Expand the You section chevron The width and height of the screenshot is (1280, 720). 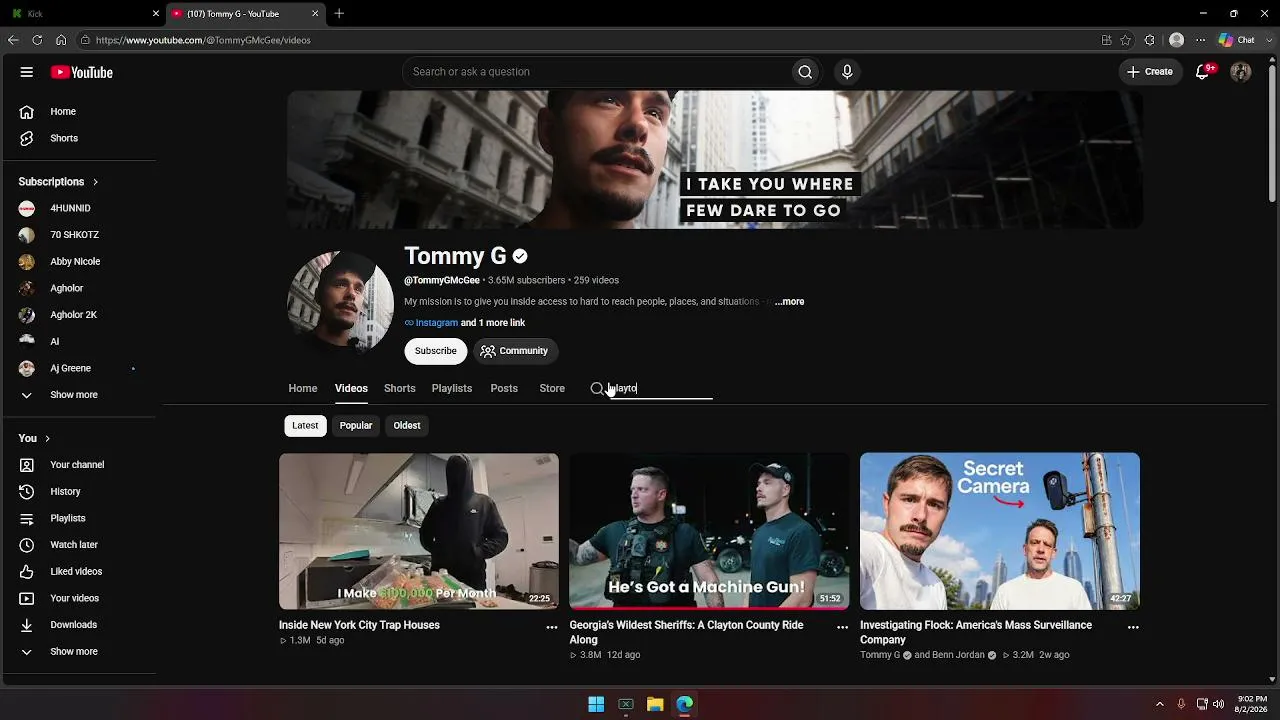point(47,439)
